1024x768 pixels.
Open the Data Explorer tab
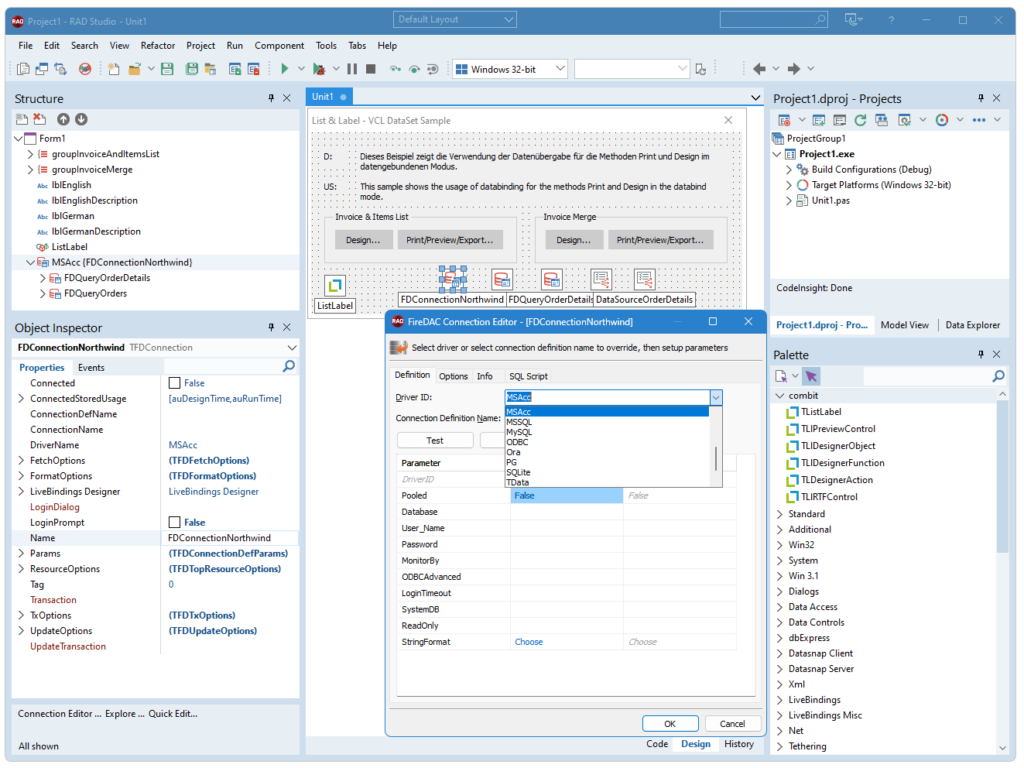972,325
